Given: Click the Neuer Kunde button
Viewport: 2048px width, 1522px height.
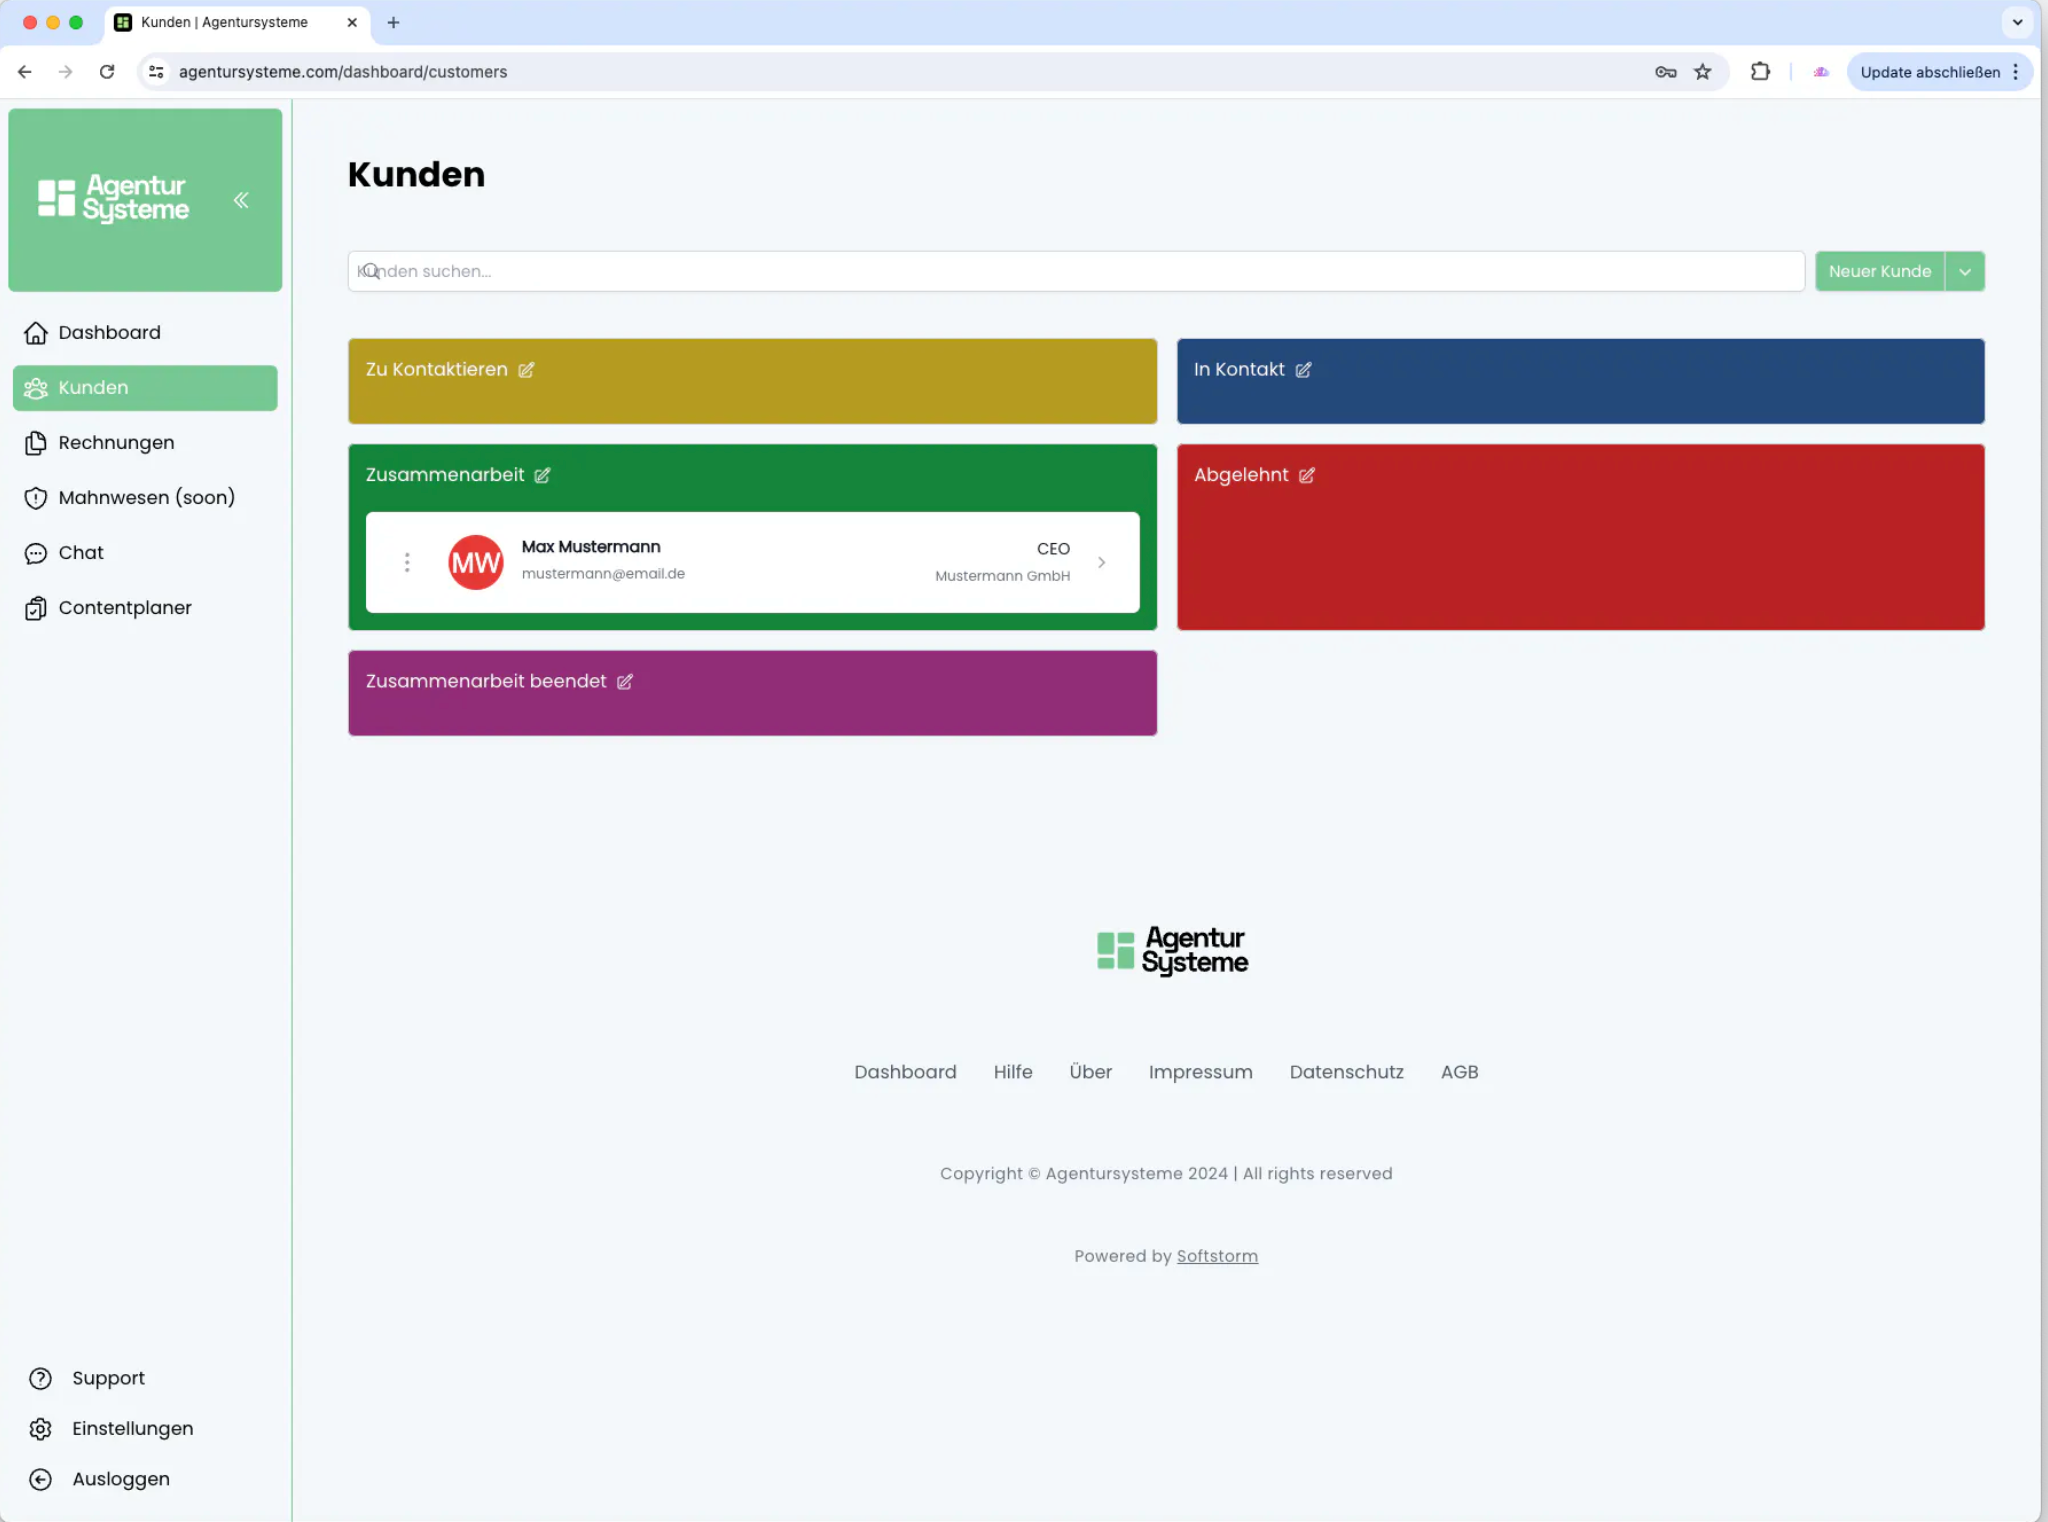Looking at the screenshot, I should pyautogui.click(x=1879, y=270).
